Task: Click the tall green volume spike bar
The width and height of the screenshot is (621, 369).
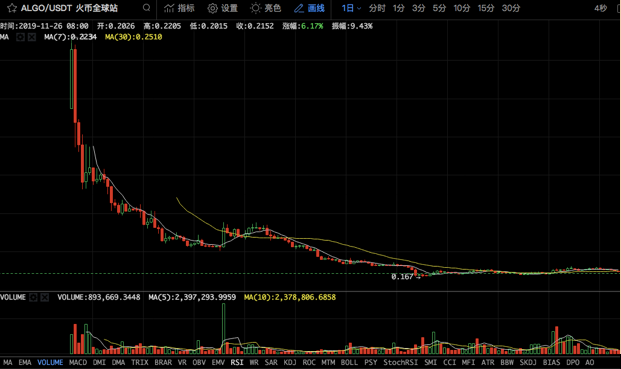Action: pyautogui.click(x=223, y=329)
